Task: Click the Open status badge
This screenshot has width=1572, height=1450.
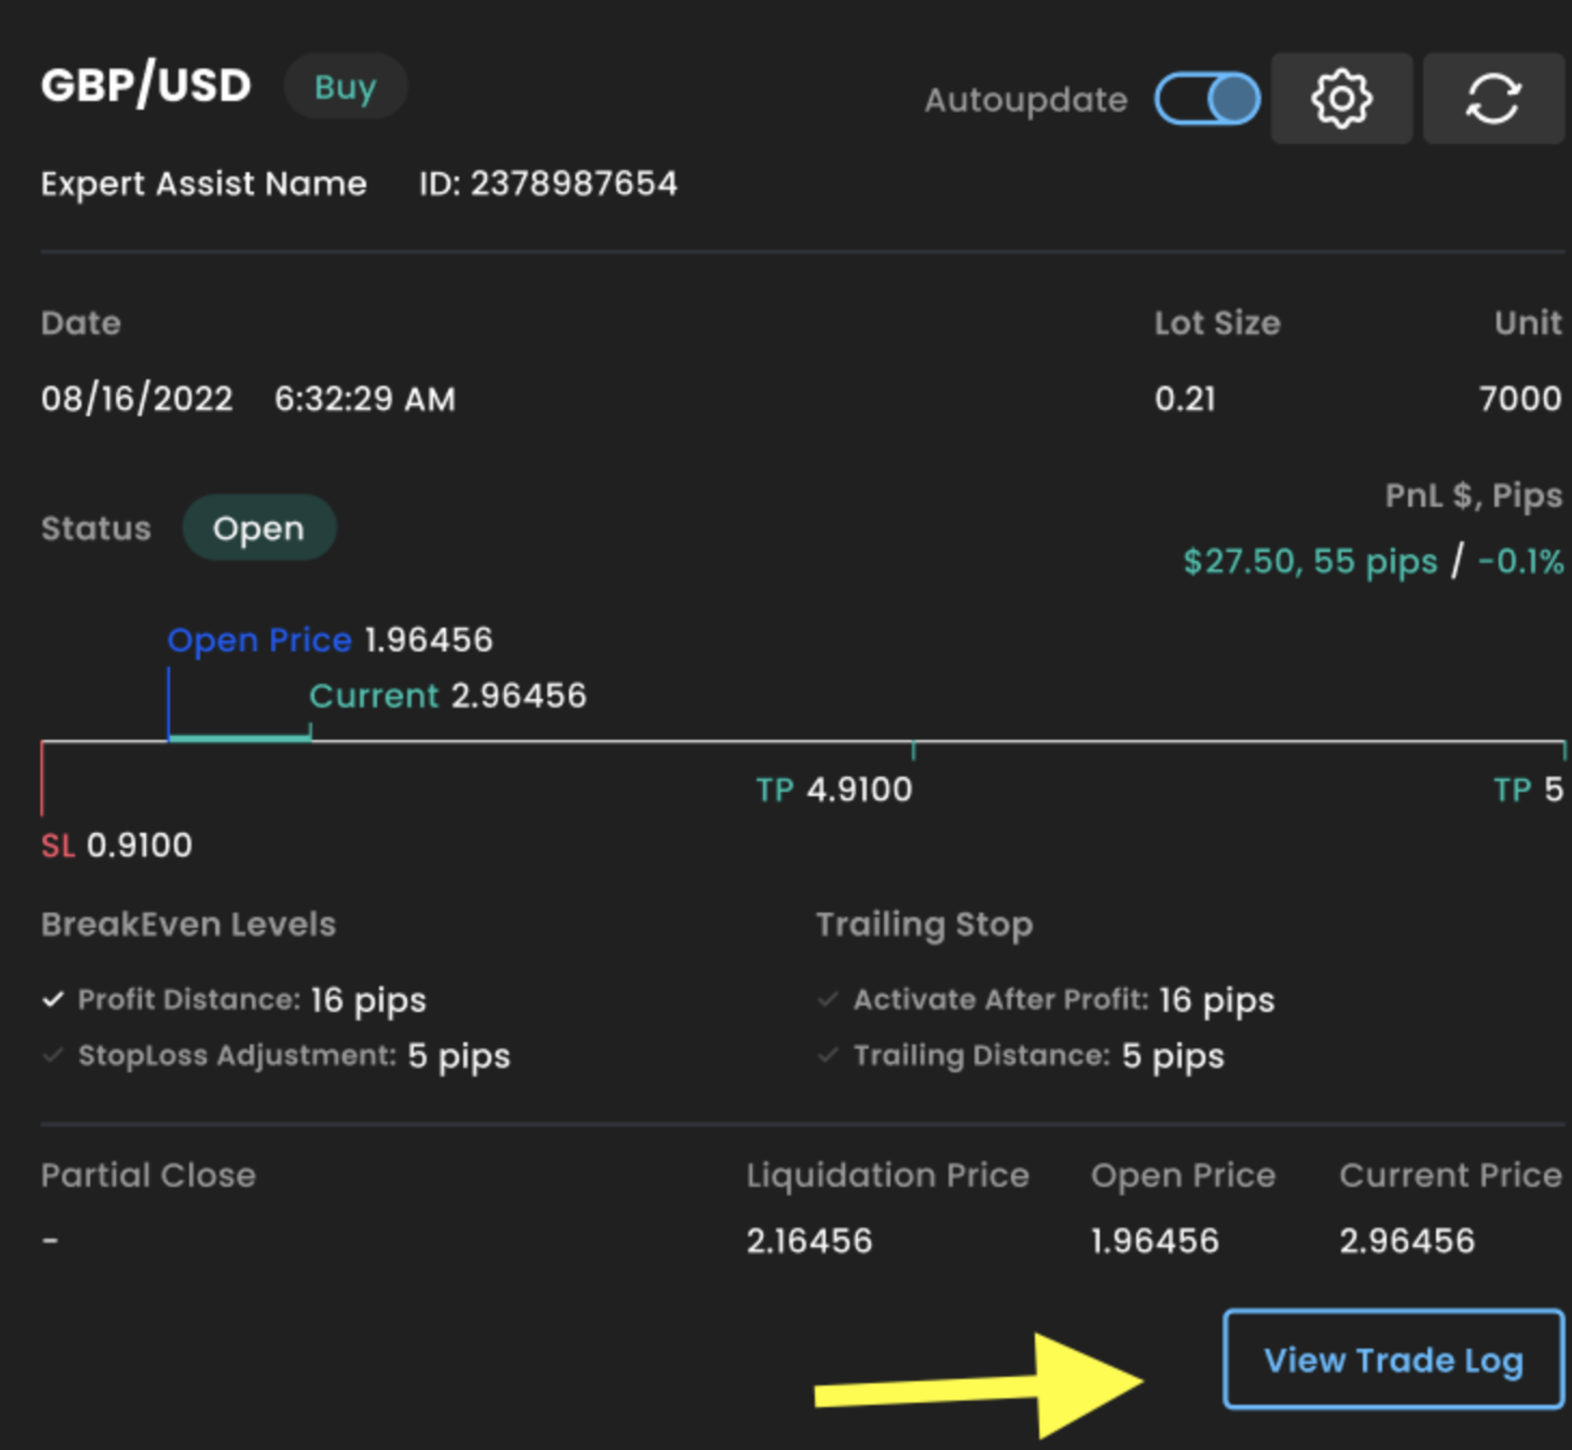Action: (x=259, y=528)
